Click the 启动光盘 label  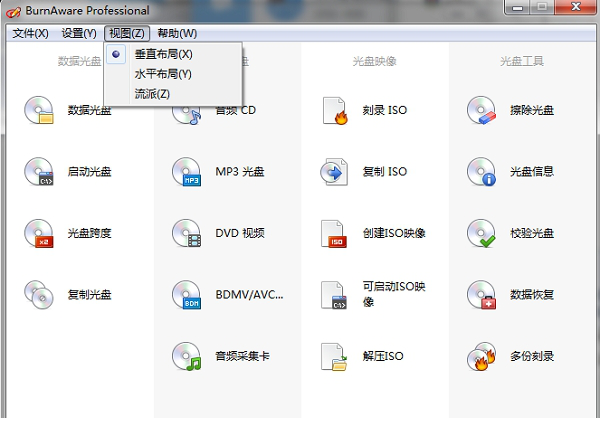(90, 171)
